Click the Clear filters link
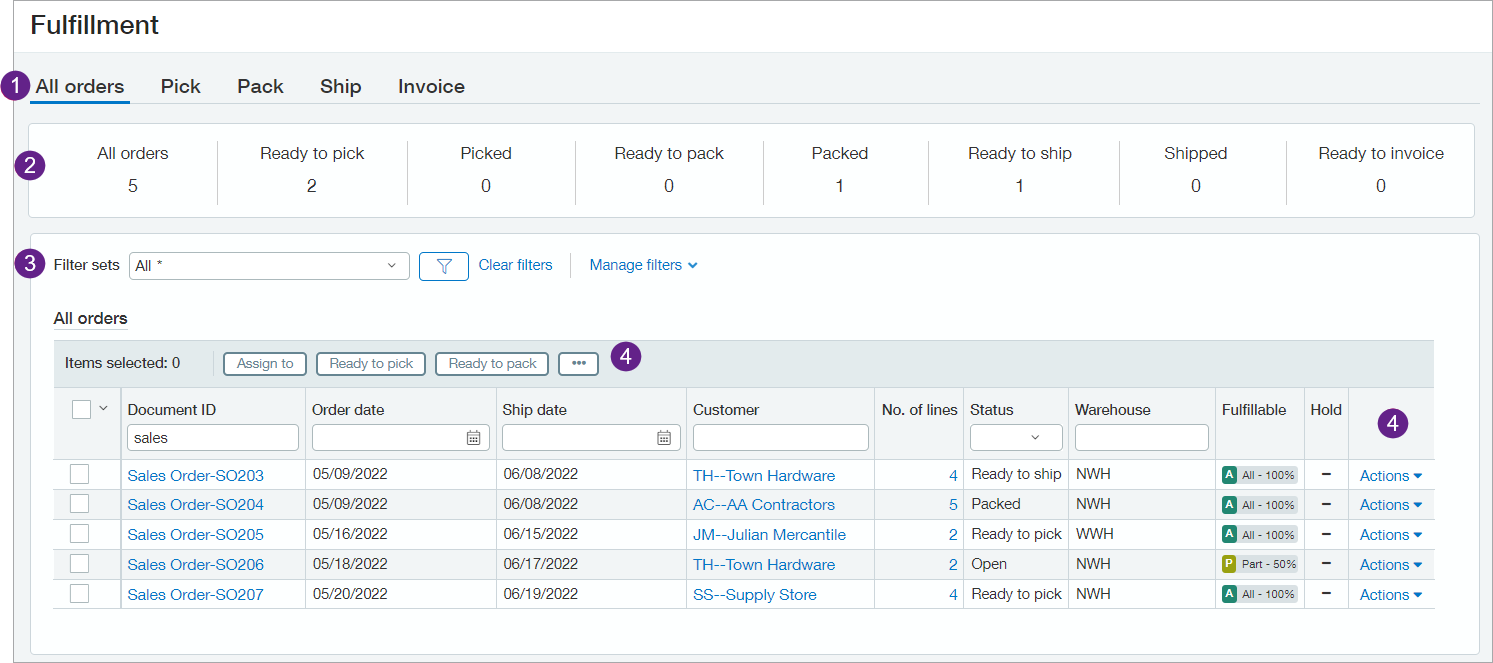Image resolution: width=1493 pixels, height=663 pixels. 515,265
